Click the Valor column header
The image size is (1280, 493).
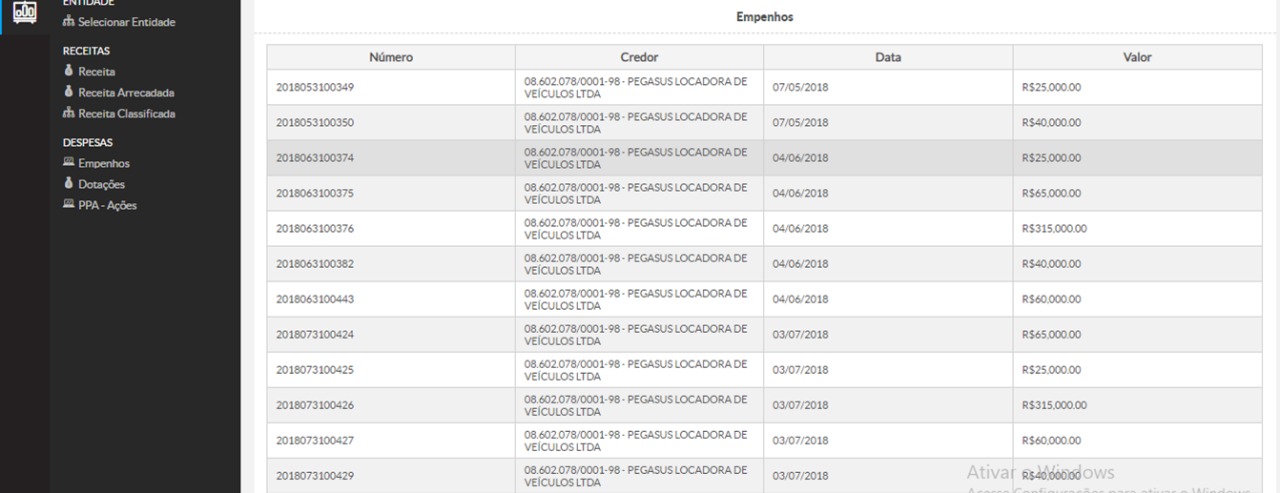pos(1138,58)
